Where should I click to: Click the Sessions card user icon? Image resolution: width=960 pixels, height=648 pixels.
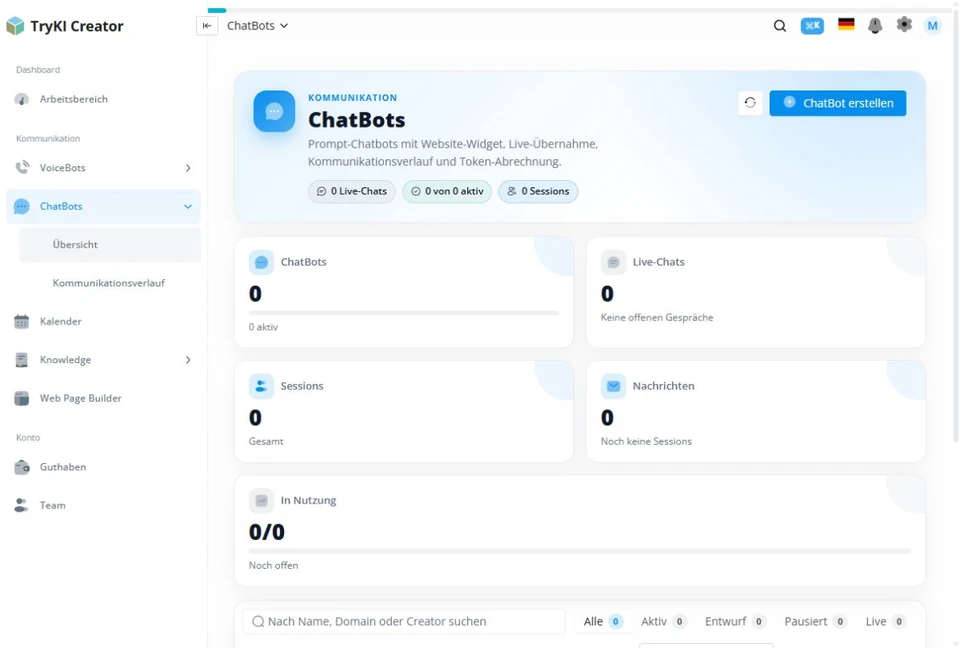click(261, 386)
